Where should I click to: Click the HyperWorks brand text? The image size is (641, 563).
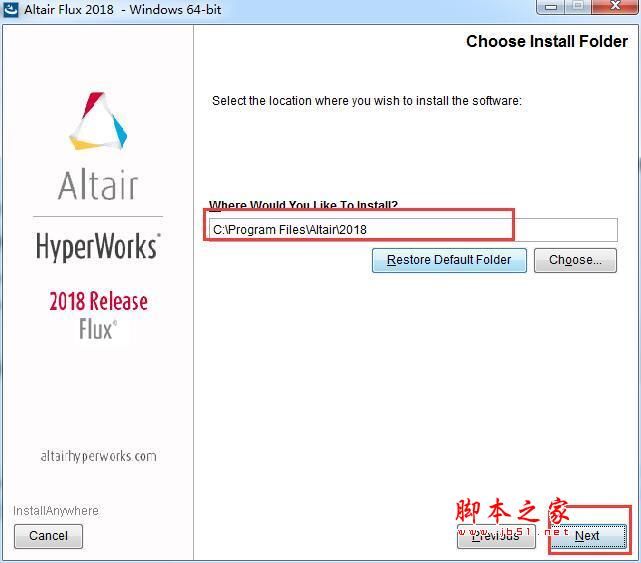pos(98,247)
